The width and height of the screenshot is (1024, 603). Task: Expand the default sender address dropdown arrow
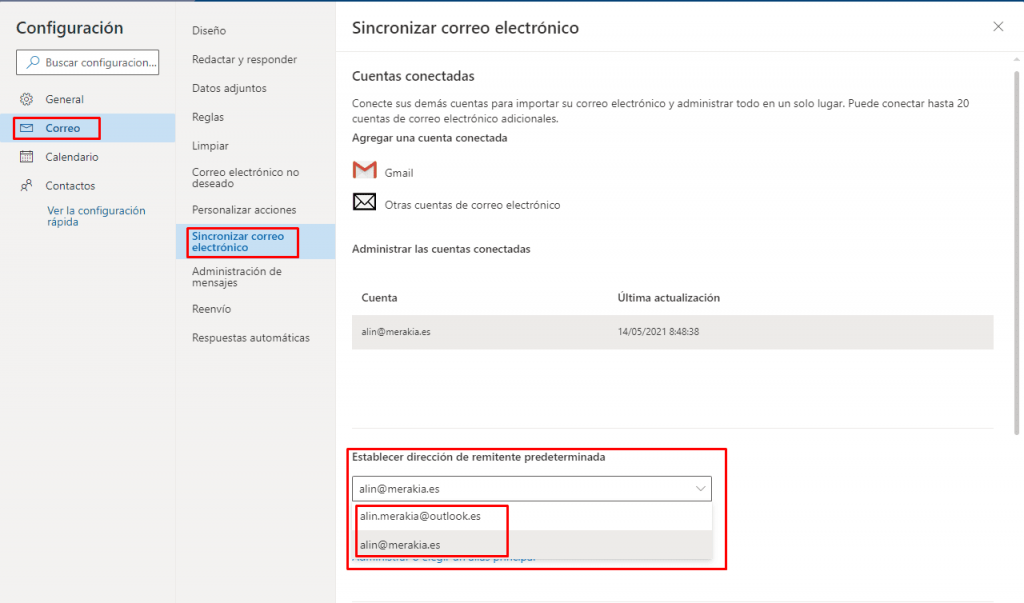click(x=700, y=489)
